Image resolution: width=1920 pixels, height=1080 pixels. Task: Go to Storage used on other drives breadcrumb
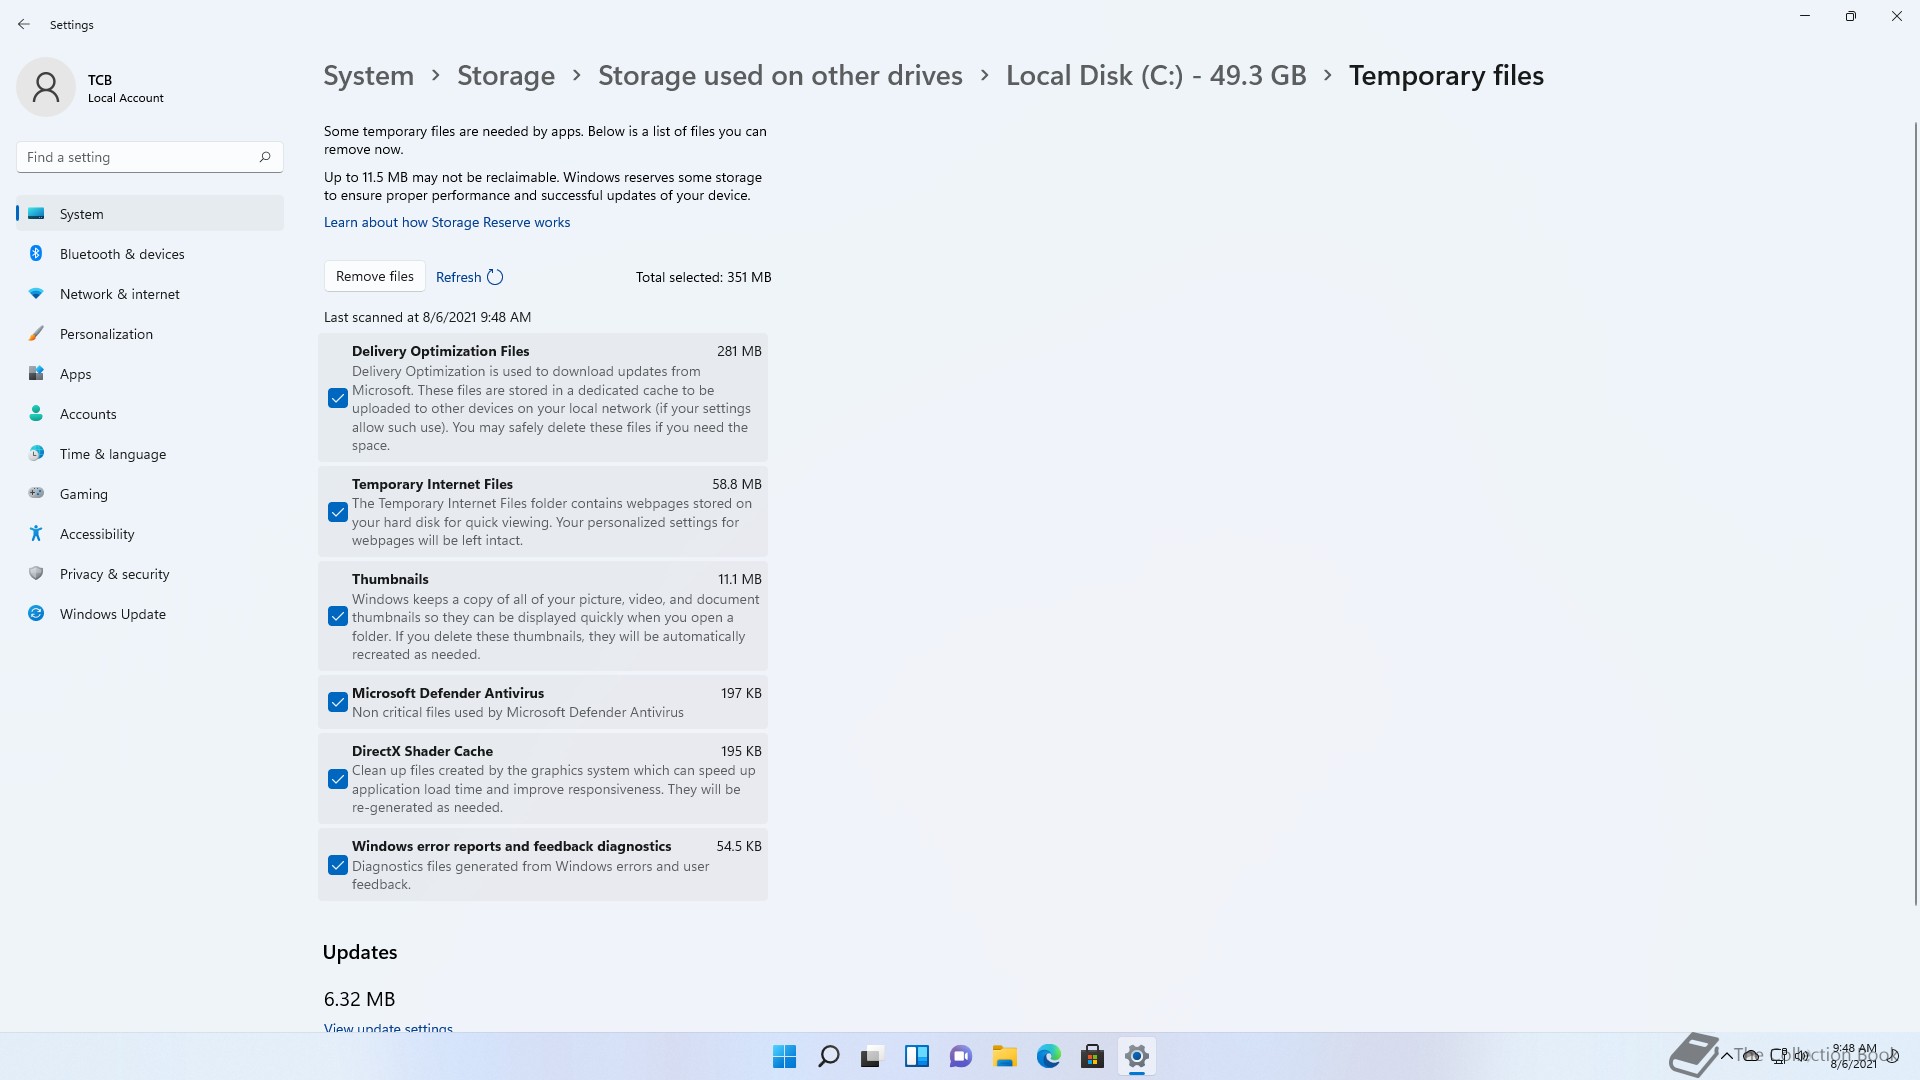(780, 76)
